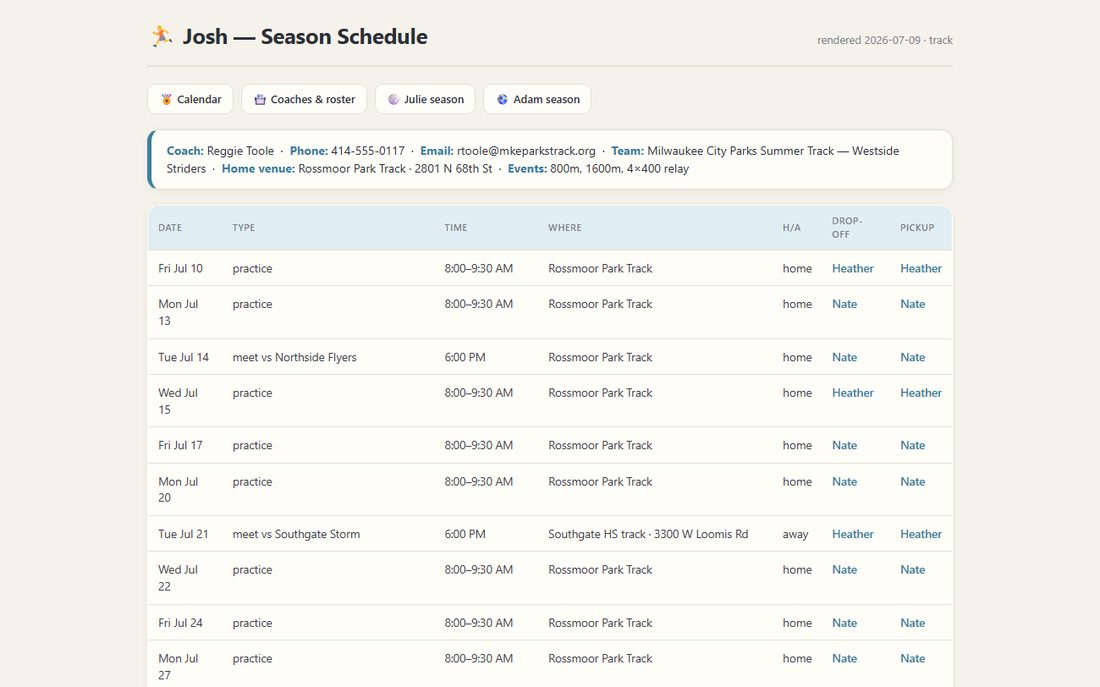Click the email rtoole@mkeparkstrack.org
Viewport: 1100px width, 687px height.
(x=526, y=151)
